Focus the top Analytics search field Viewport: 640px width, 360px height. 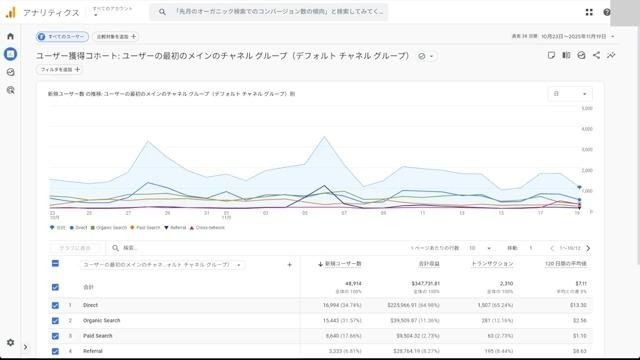[269, 12]
